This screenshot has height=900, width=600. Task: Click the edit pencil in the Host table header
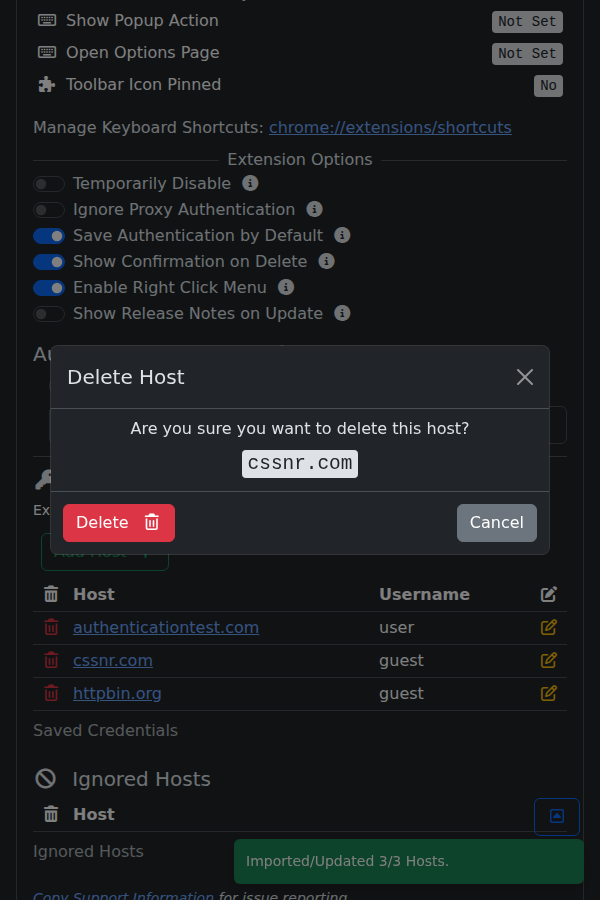(x=548, y=594)
